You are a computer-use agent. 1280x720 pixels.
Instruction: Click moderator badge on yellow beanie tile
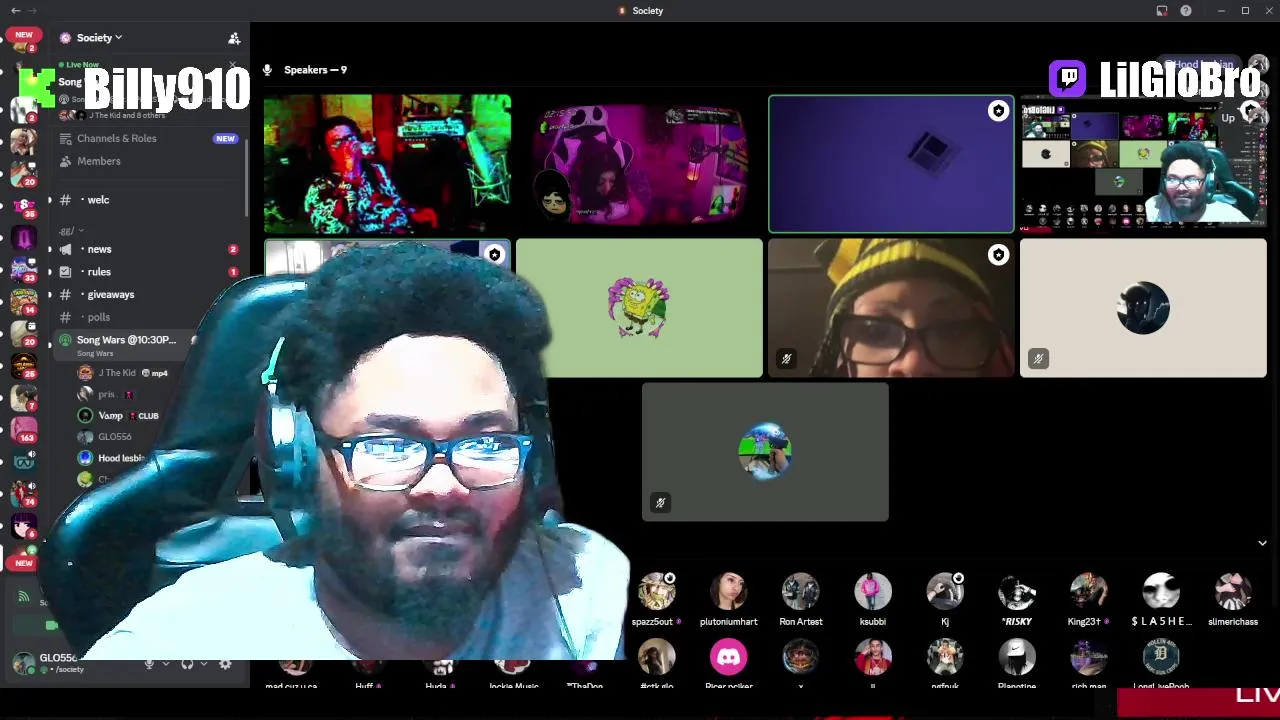click(x=998, y=255)
